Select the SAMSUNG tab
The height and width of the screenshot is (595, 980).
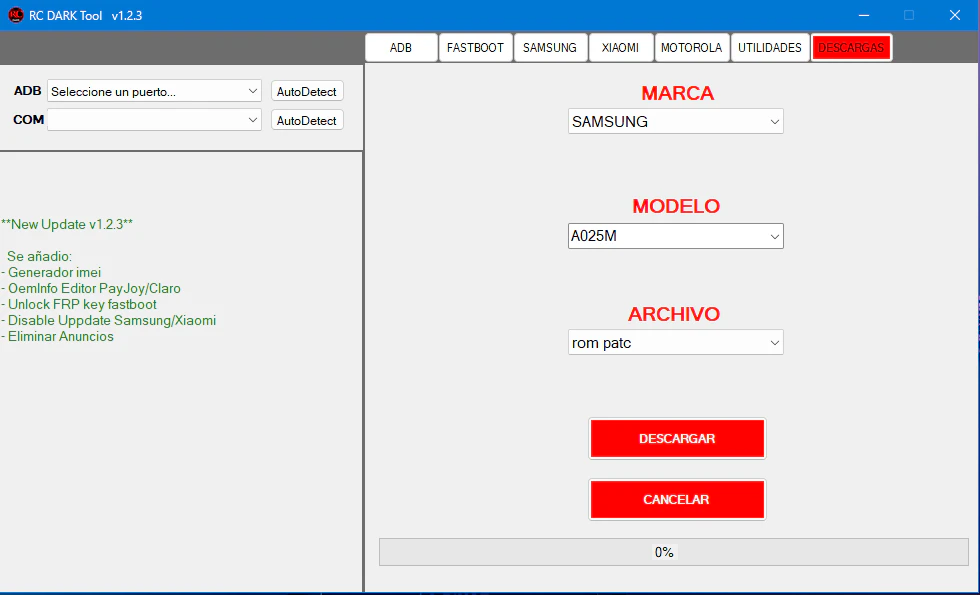click(x=550, y=48)
